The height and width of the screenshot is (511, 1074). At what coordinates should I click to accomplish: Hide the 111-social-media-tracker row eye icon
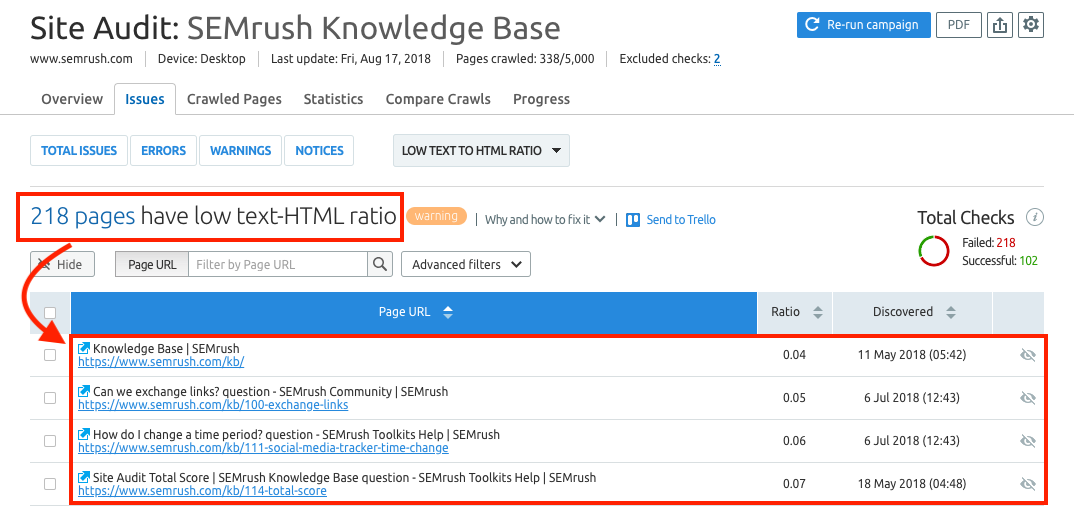pyautogui.click(x=1027, y=440)
